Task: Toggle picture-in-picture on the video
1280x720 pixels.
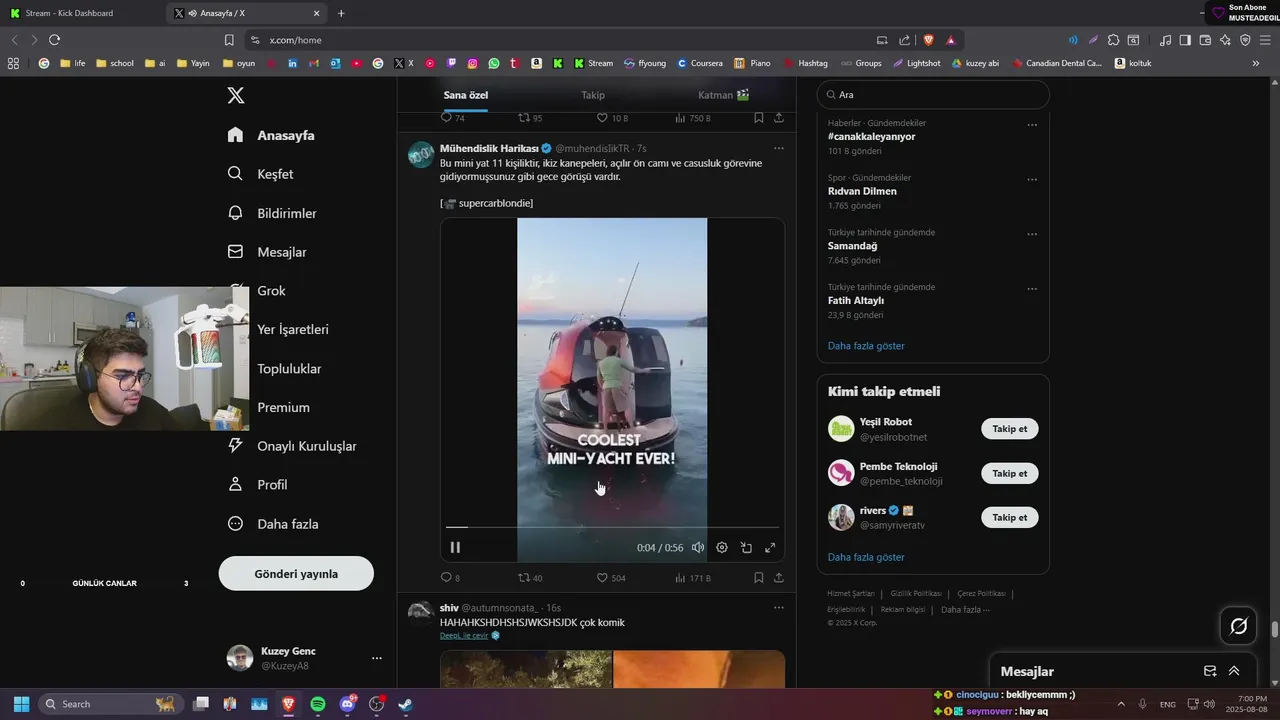Action: 746,547
